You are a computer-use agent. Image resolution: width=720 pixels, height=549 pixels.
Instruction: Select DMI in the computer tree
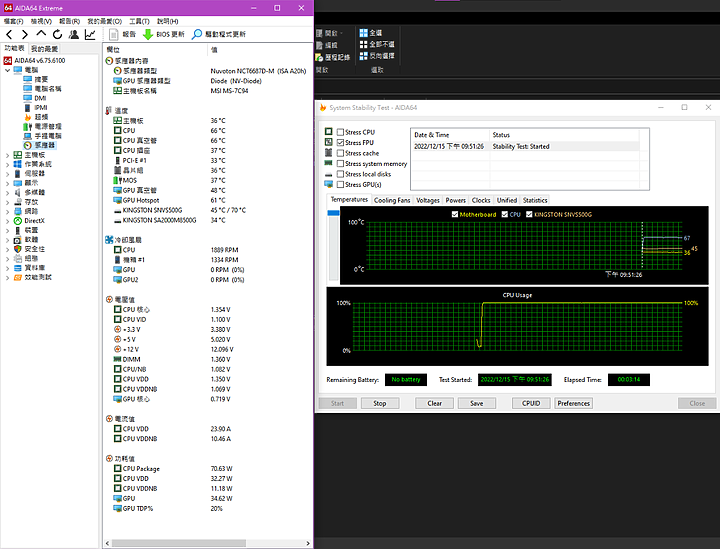[40, 98]
